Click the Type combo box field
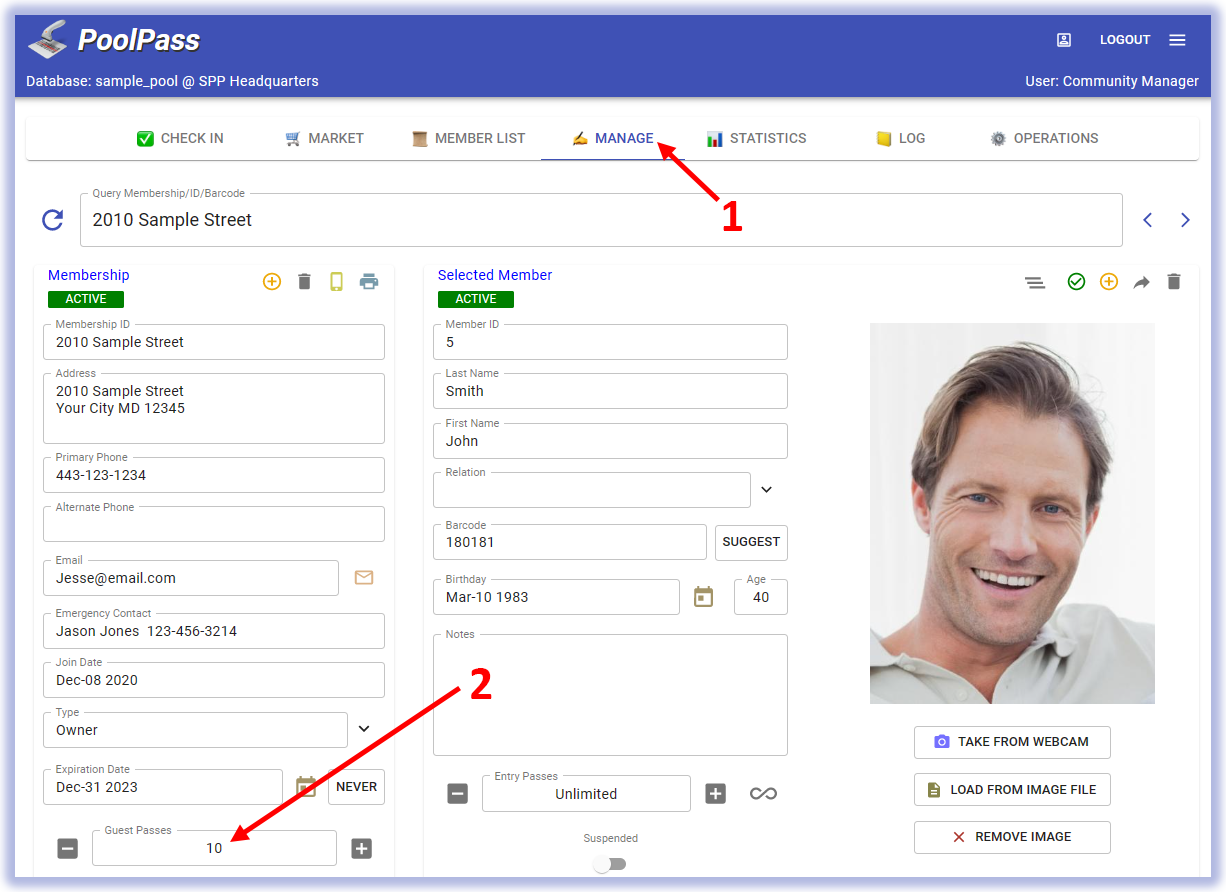This screenshot has height=892, width=1226. pyautogui.click(x=195, y=730)
